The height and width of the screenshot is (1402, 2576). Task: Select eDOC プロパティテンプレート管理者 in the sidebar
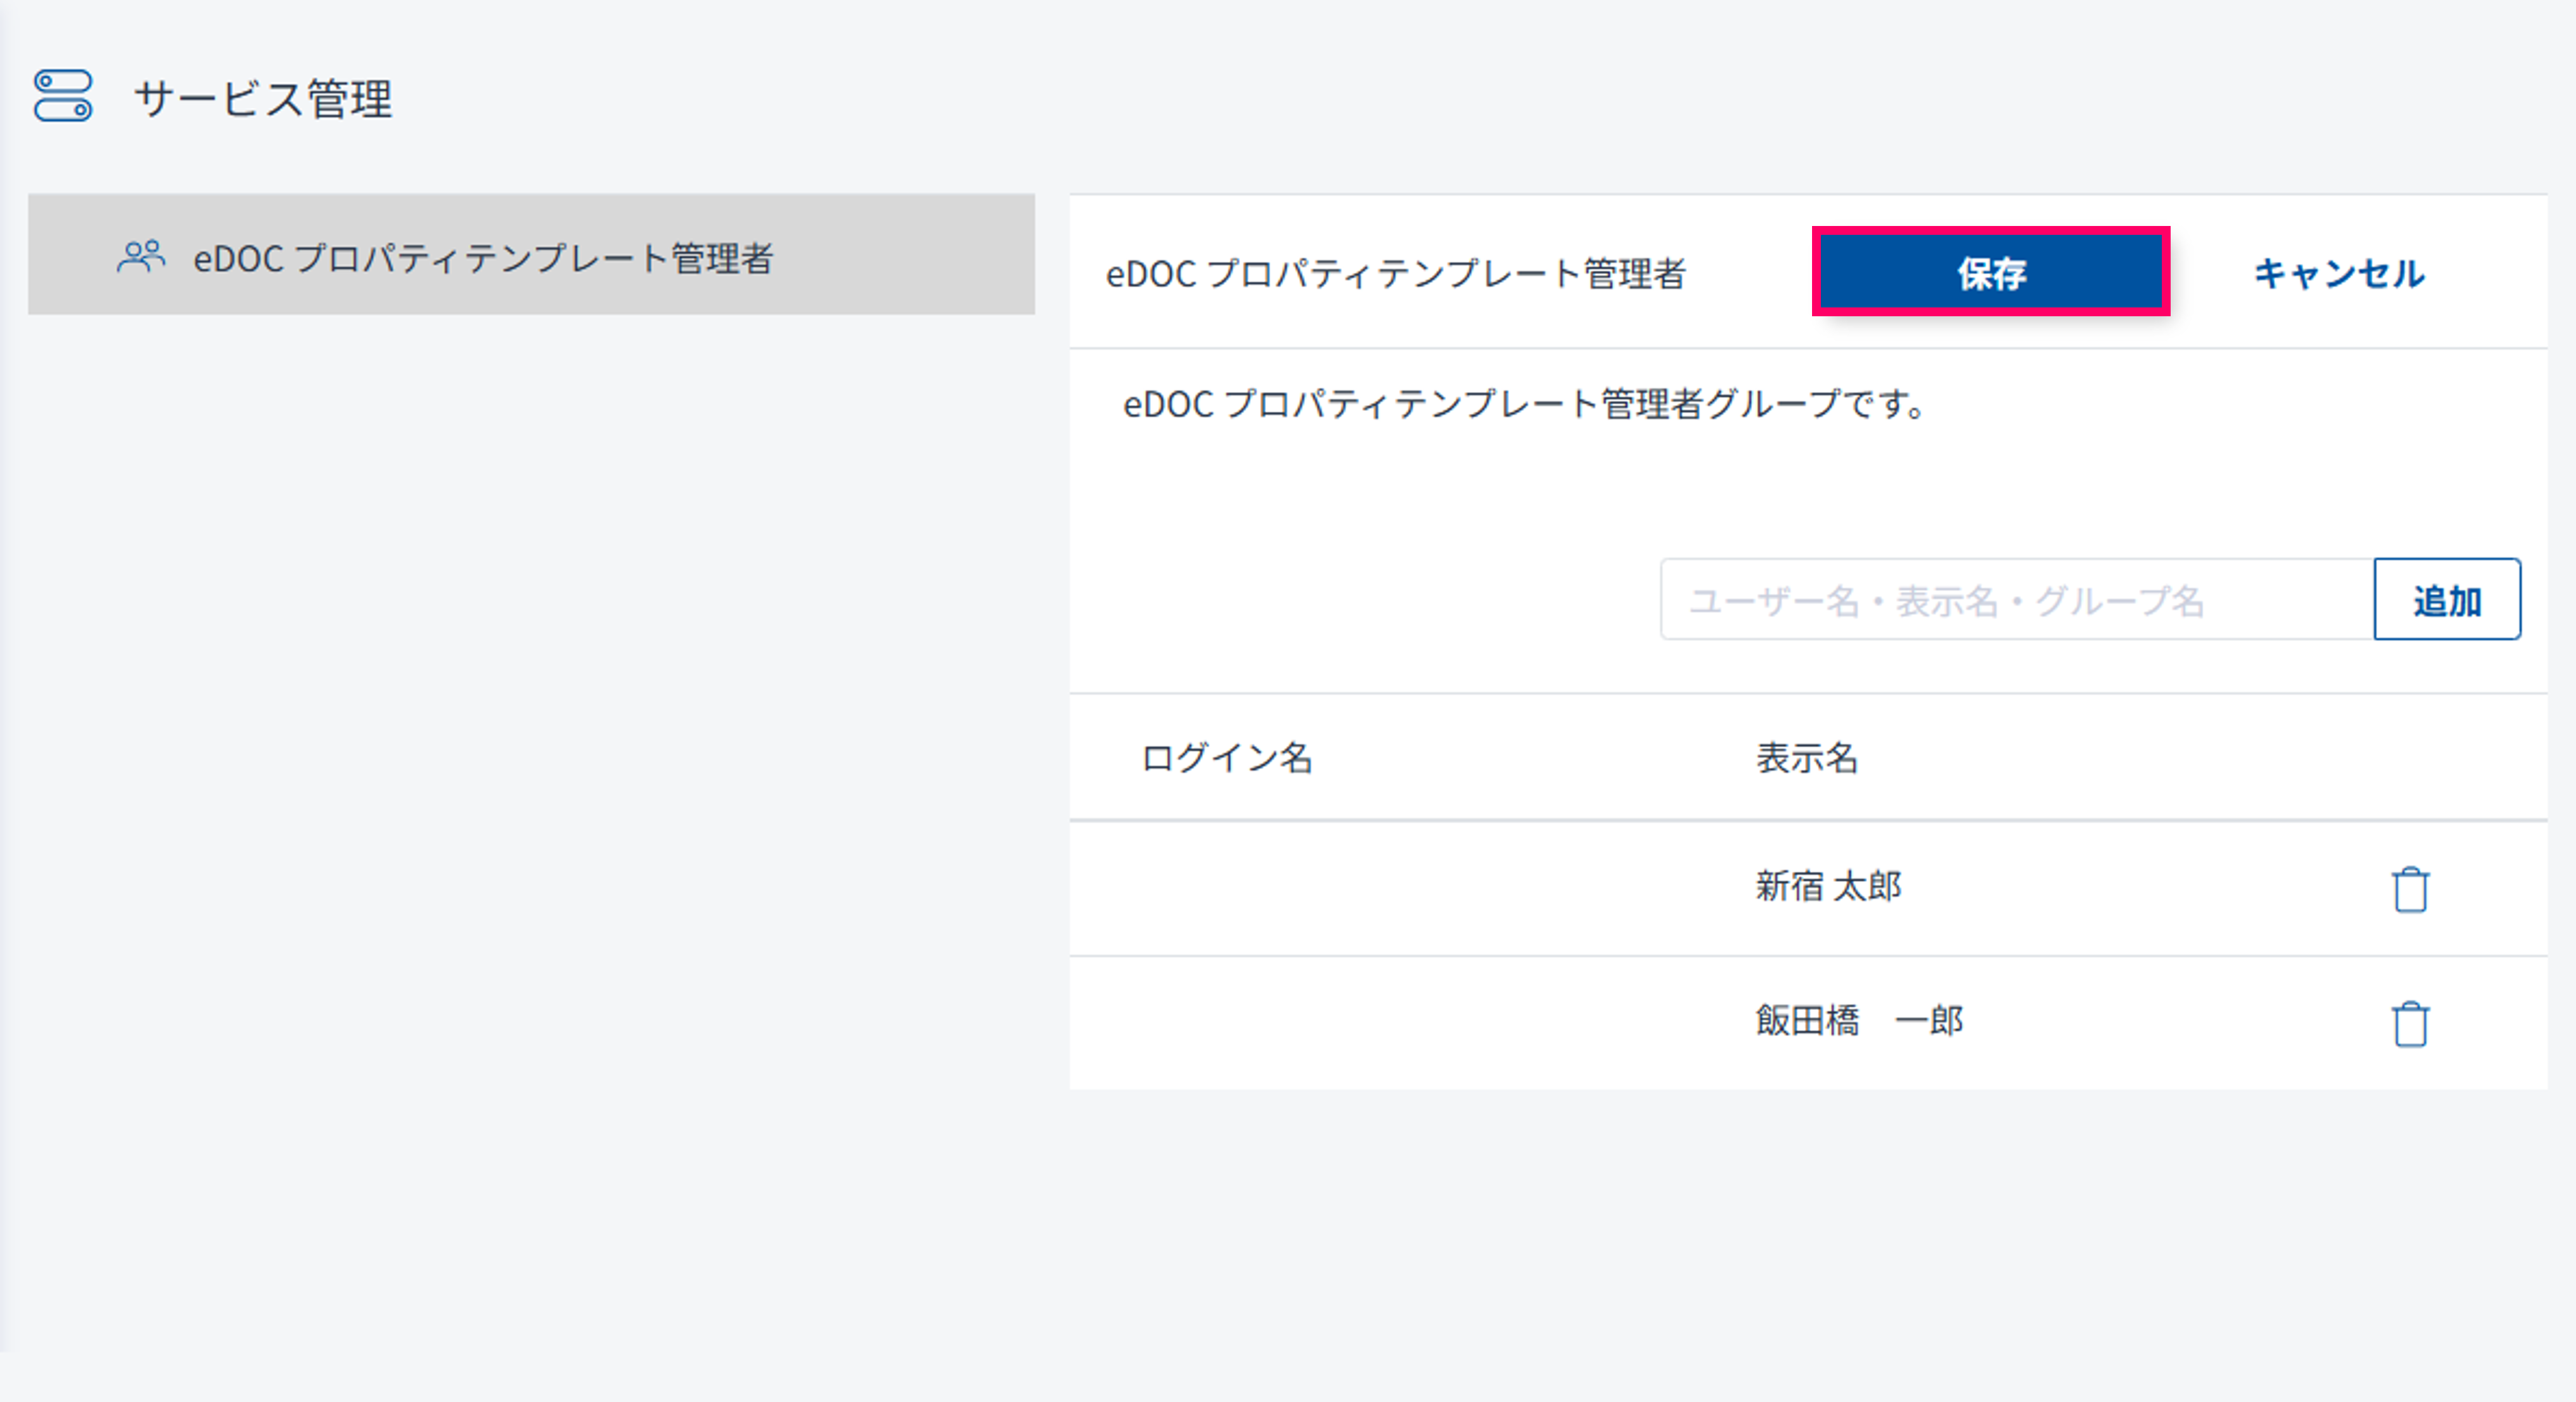[483, 257]
